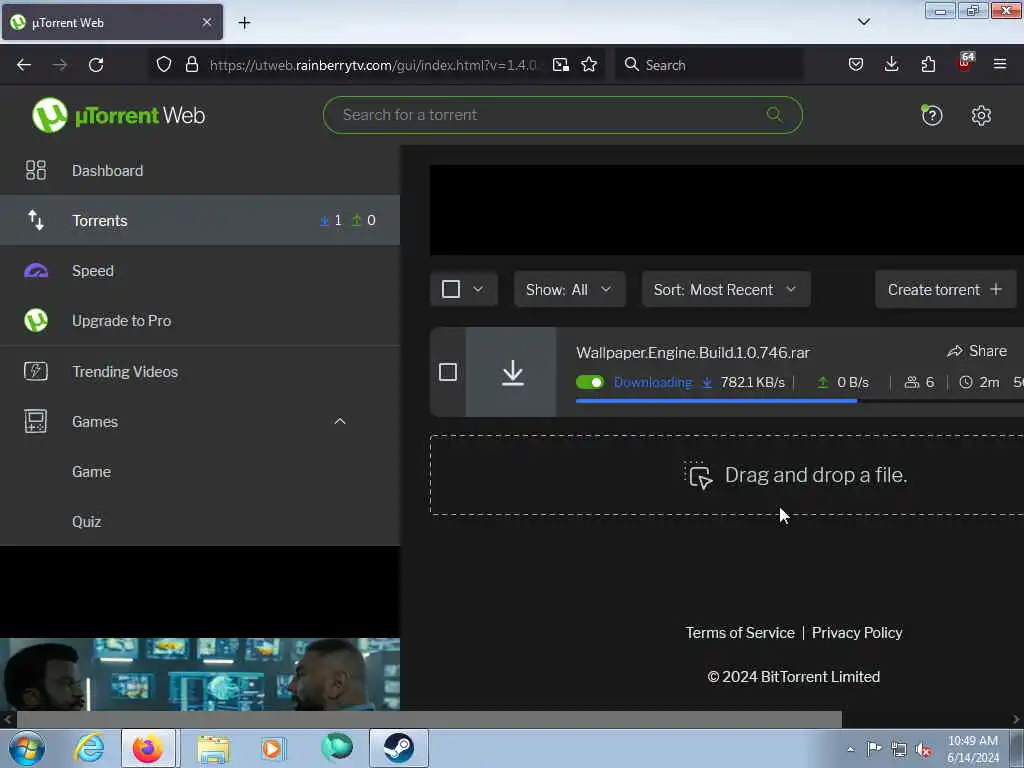This screenshot has width=1024, height=768.
Task: Click the Games console icon
Action: (36, 421)
